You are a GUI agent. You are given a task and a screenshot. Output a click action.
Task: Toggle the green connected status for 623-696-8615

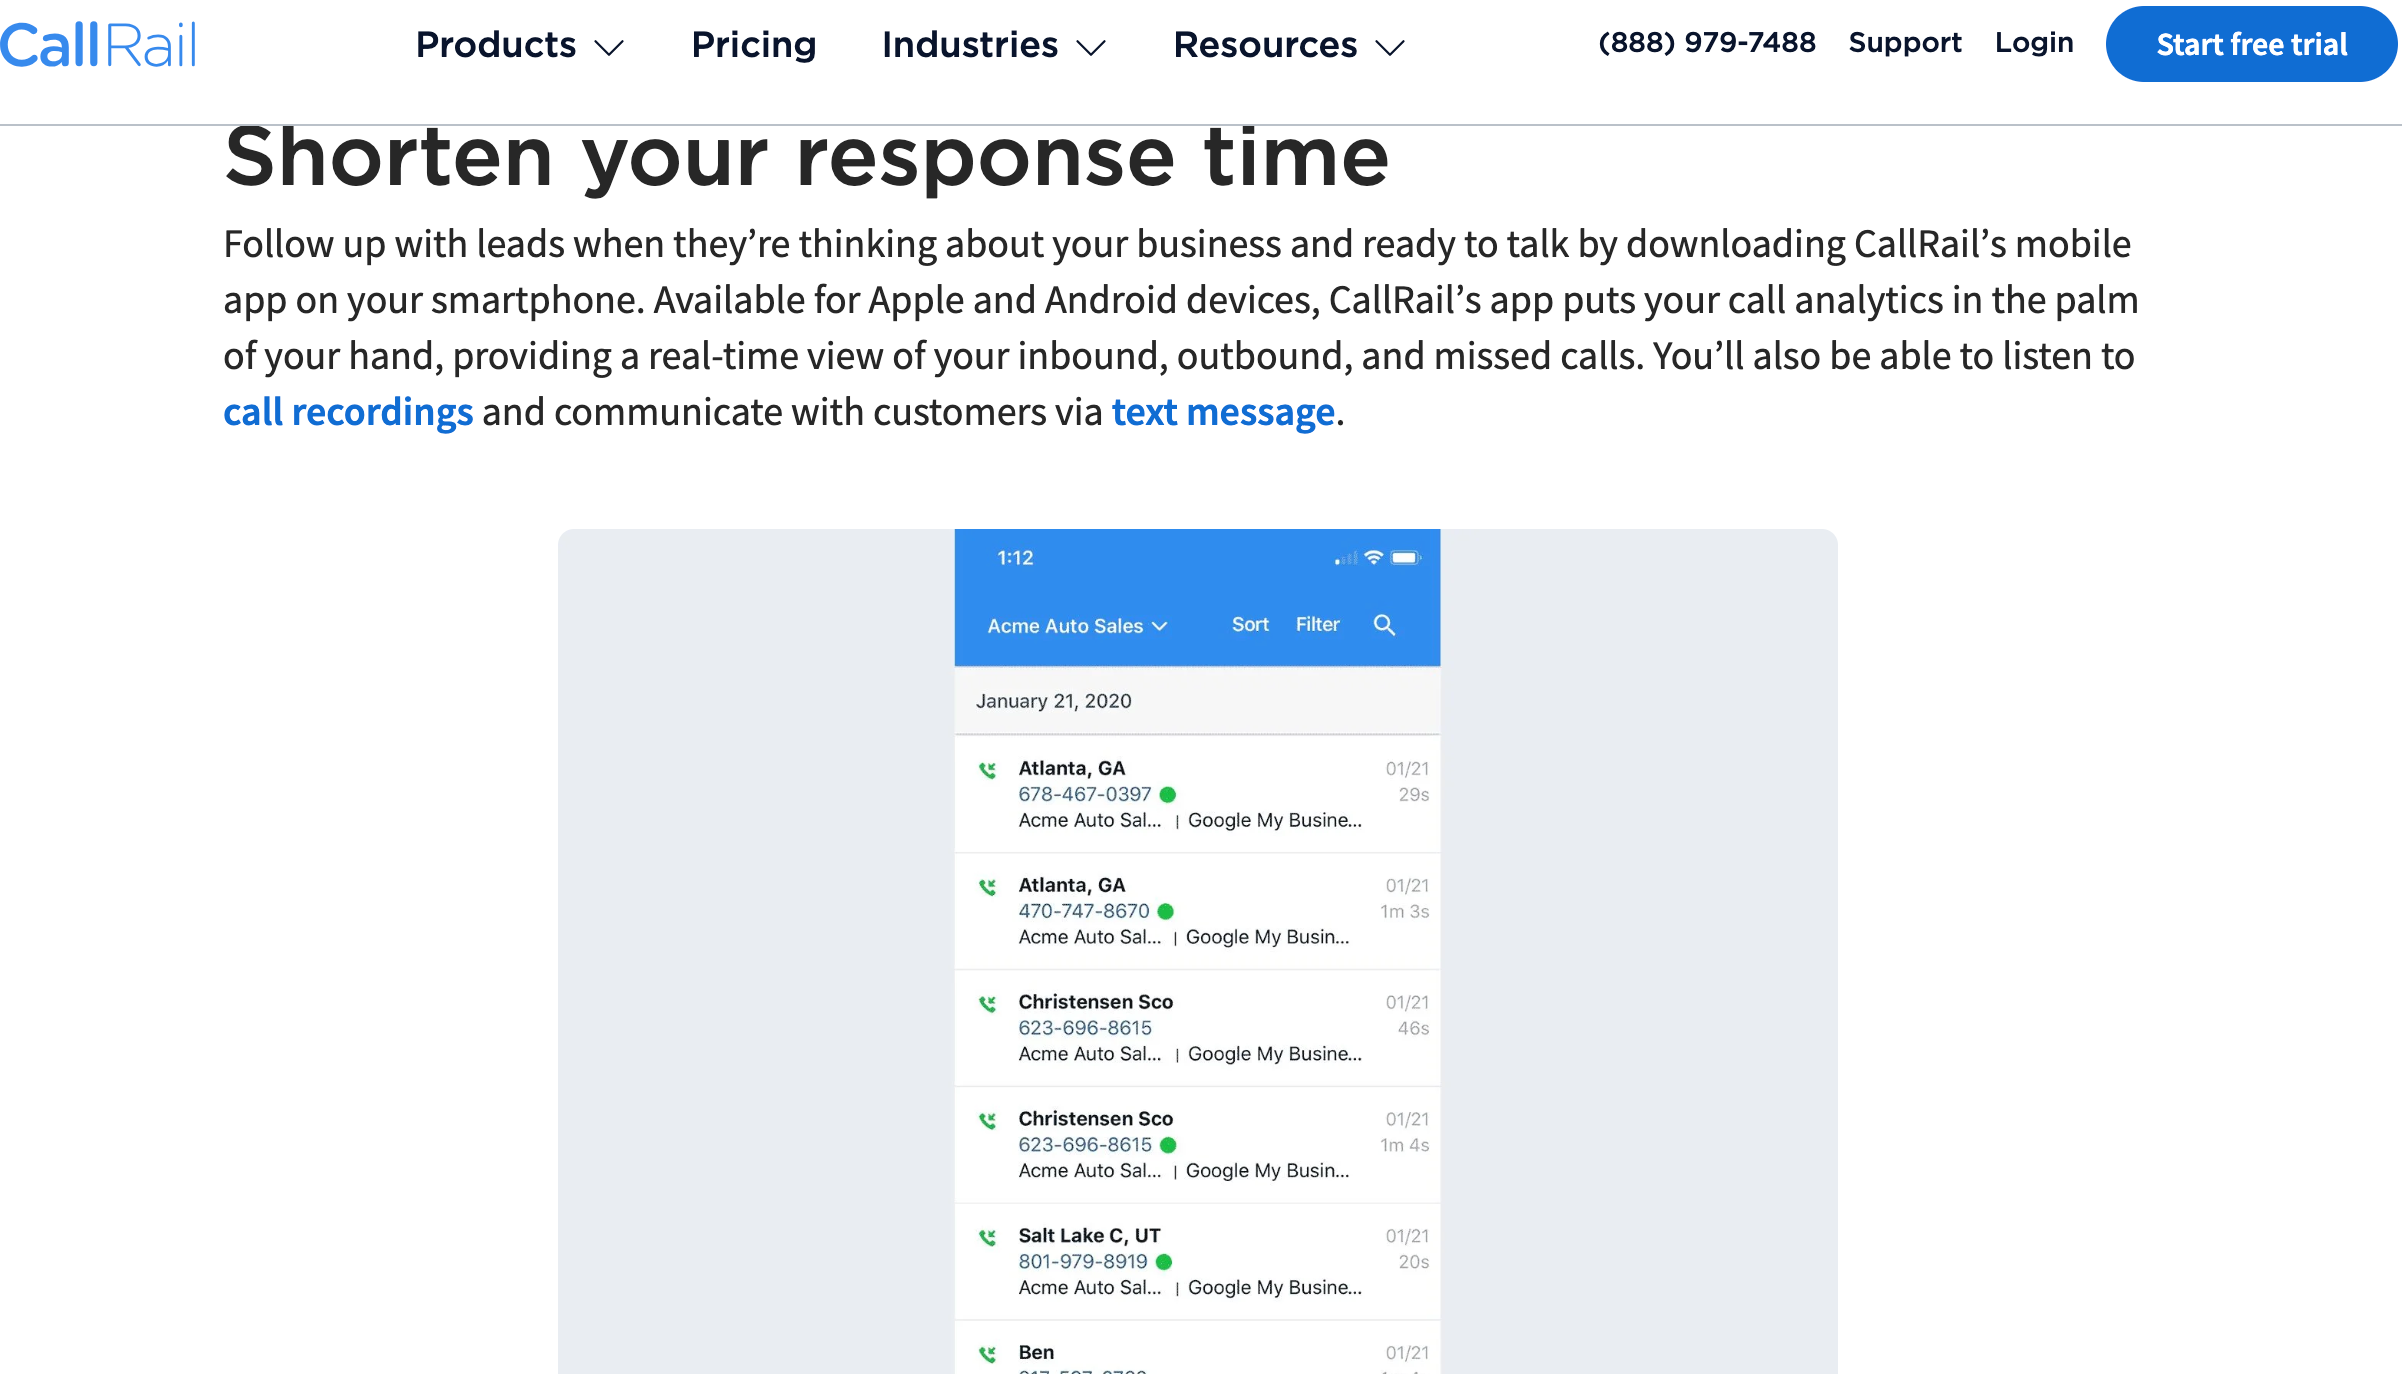(x=1166, y=1145)
